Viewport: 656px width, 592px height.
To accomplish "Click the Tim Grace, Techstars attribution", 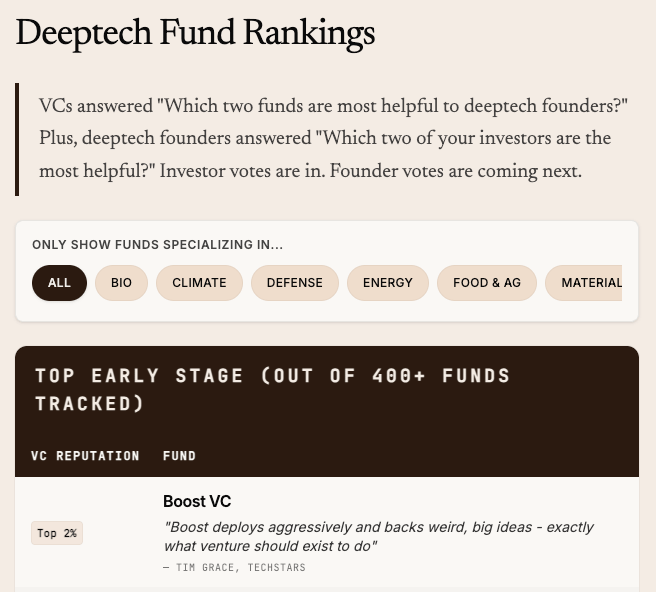I will pos(234,567).
